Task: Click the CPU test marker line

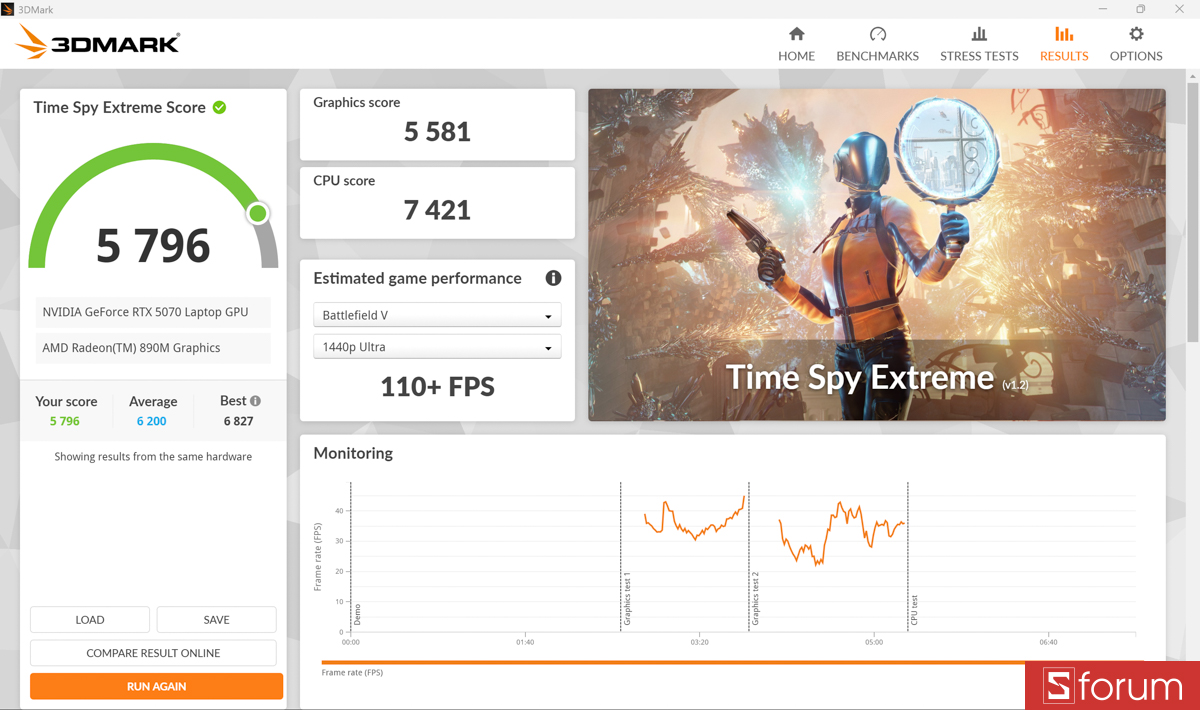Action: click(908, 556)
